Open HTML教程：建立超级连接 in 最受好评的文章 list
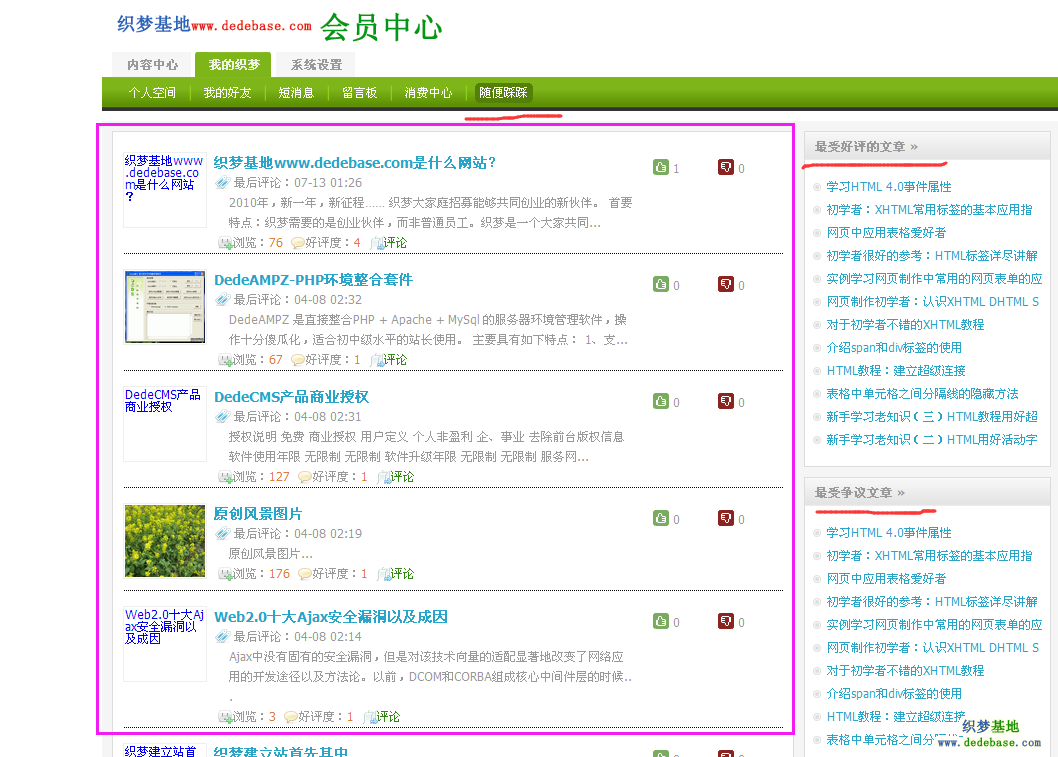This screenshot has height=757, width=1058. pyautogui.click(x=896, y=370)
